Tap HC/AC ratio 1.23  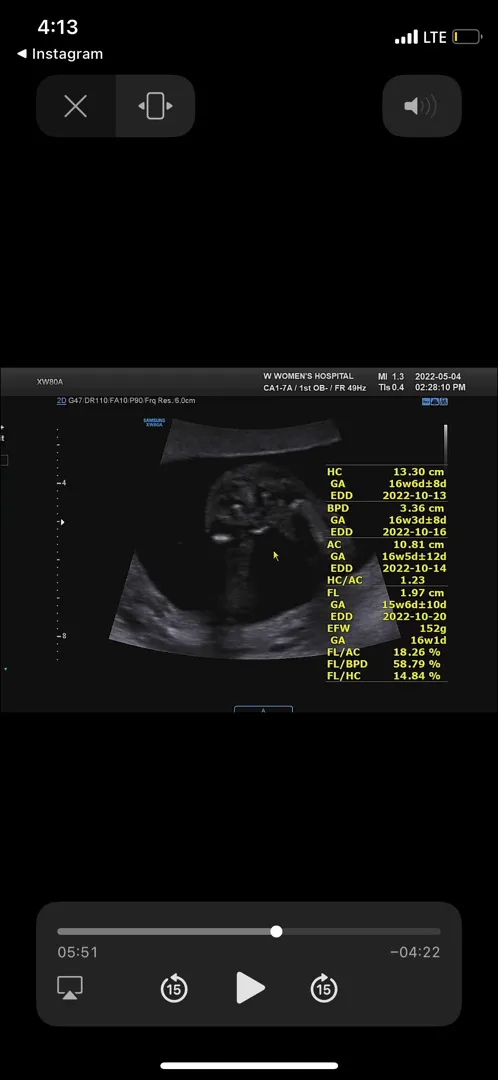[411, 580]
